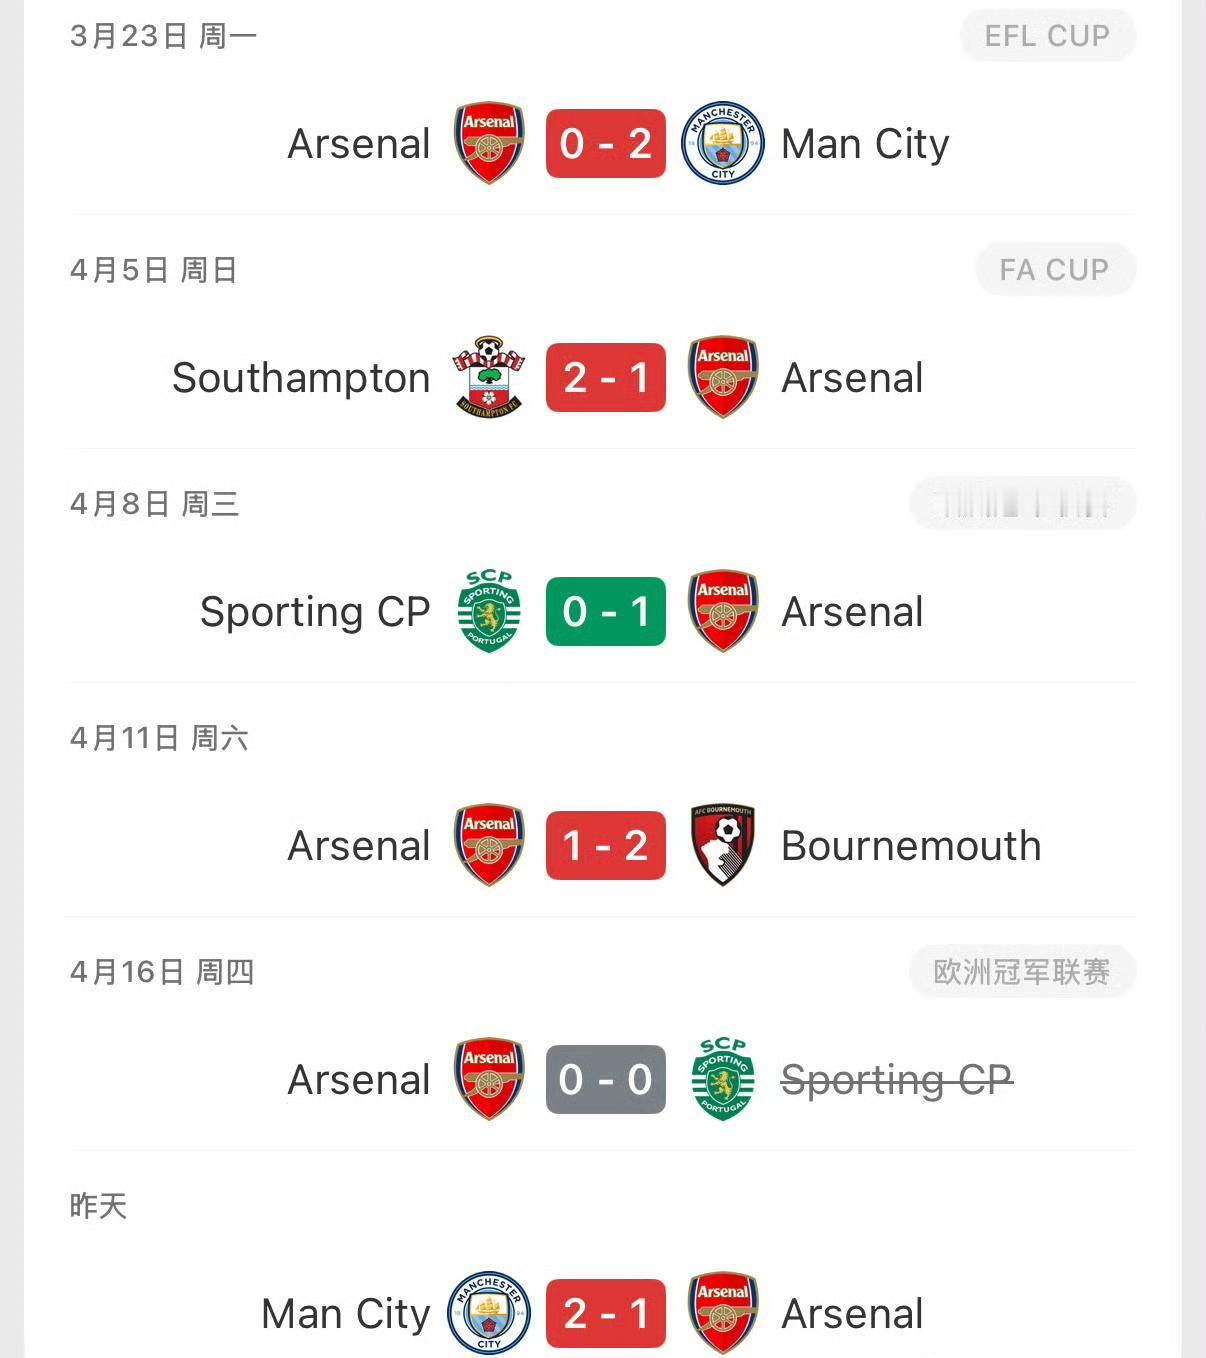1206x1358 pixels.
Task: Select the struck-through Sporting CP name
Action: click(x=896, y=1080)
